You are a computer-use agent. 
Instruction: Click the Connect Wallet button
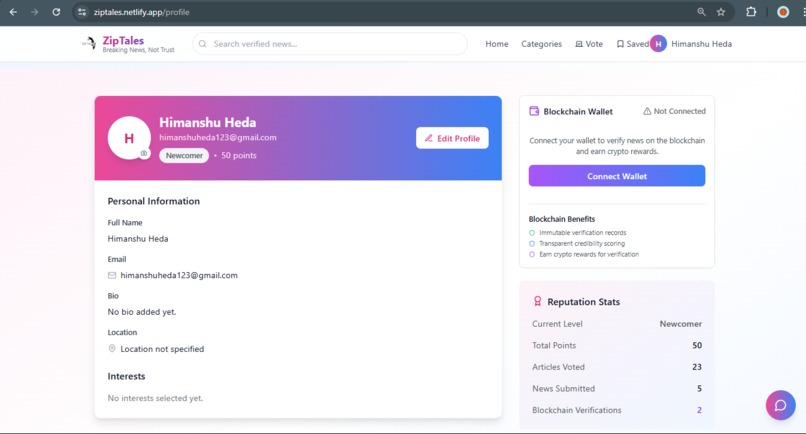617,176
